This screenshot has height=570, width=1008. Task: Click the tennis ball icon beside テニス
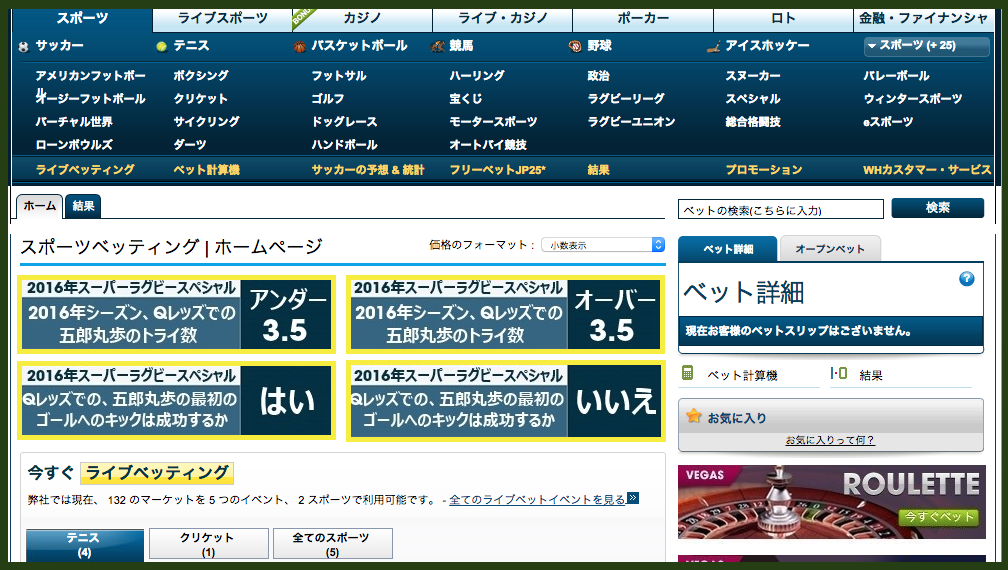pos(161,46)
